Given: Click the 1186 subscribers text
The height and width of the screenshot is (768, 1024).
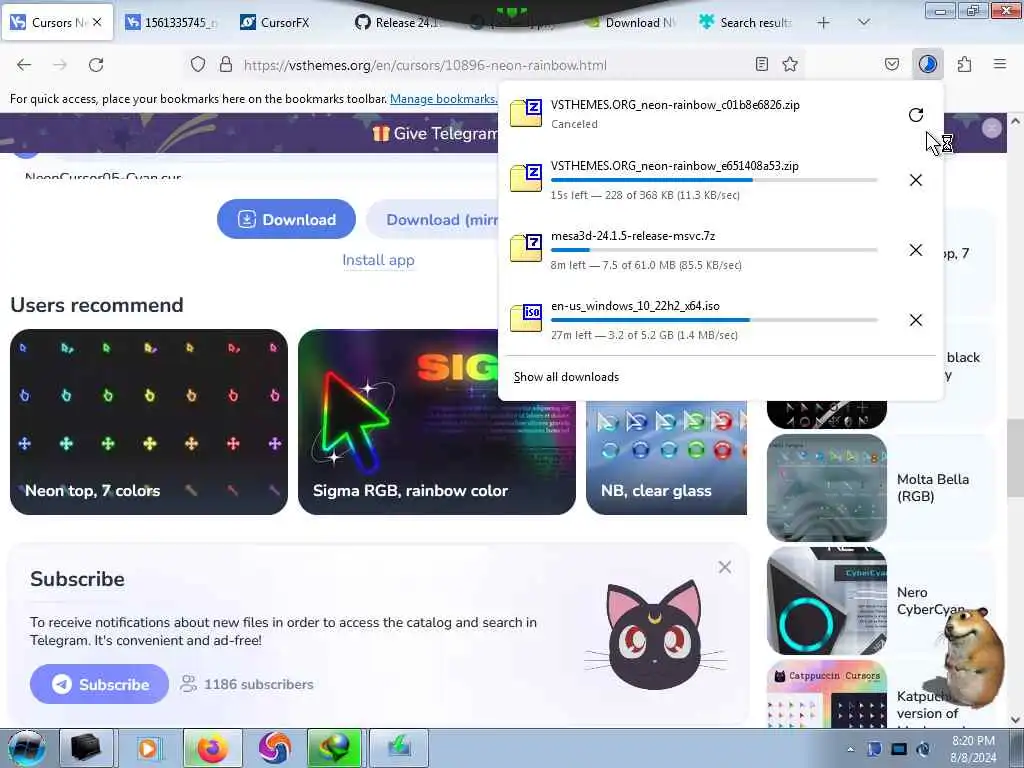Looking at the screenshot, I should (x=259, y=684).
